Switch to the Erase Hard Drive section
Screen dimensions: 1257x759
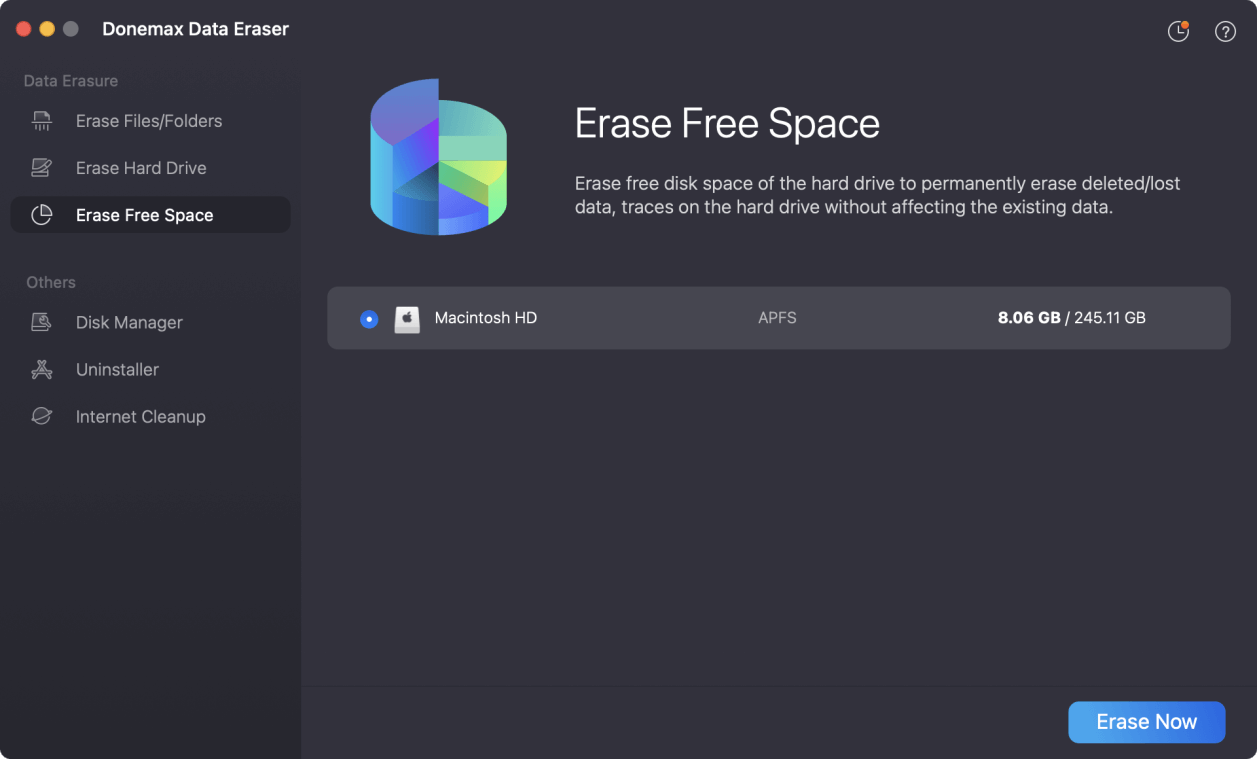tap(139, 167)
